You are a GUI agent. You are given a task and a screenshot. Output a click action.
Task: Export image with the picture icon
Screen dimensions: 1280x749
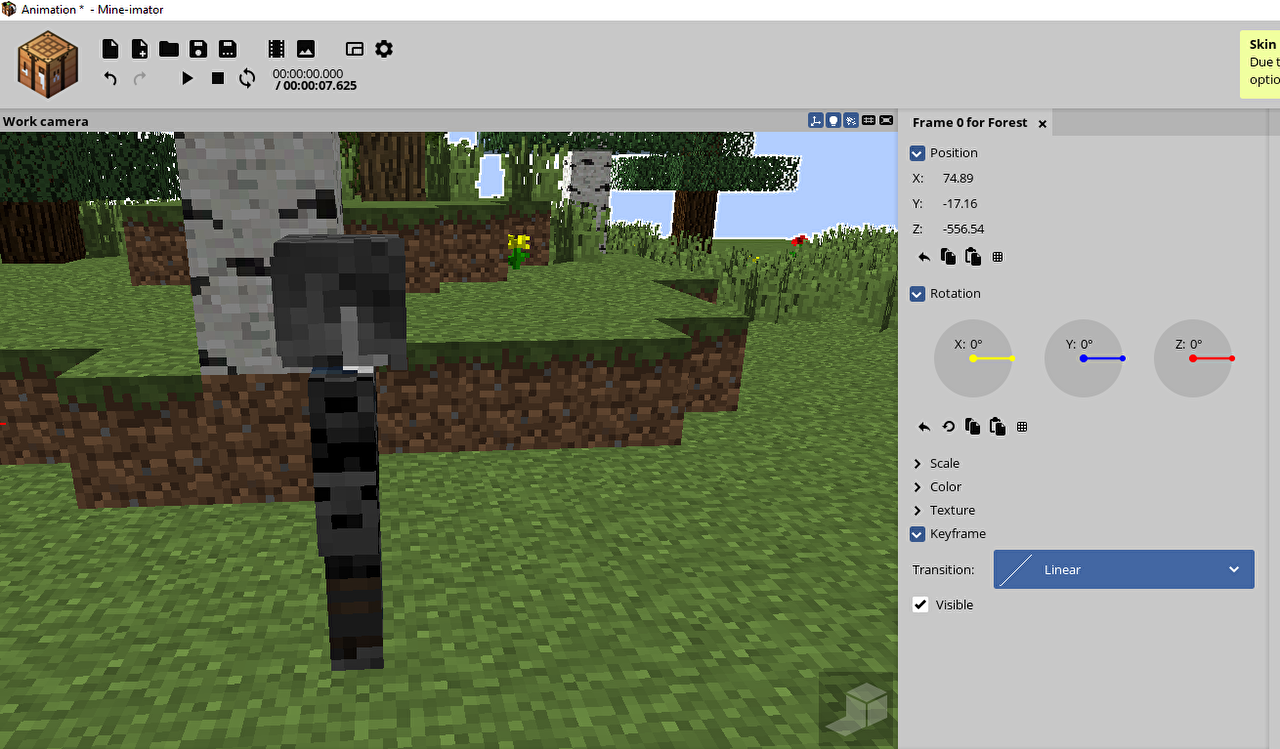[306, 49]
